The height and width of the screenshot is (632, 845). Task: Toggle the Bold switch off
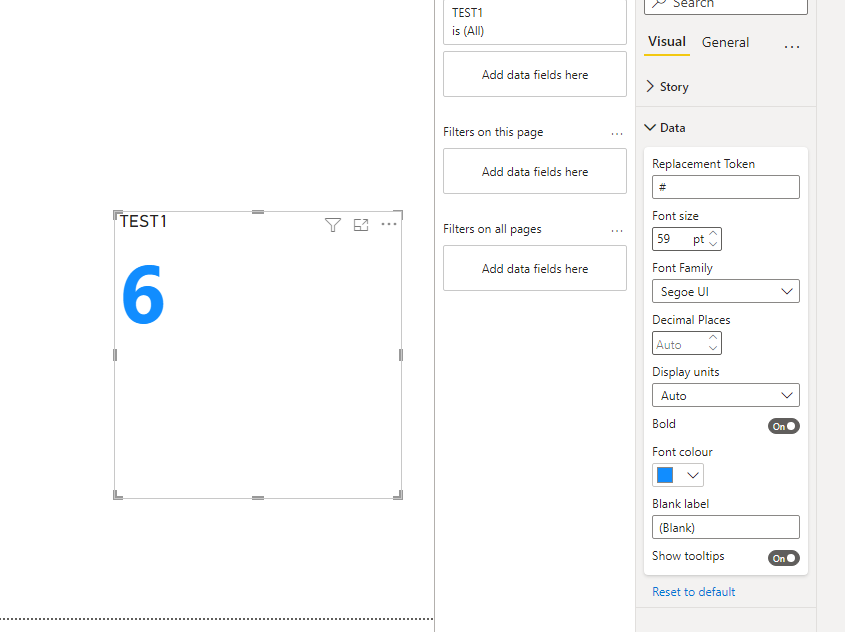784,426
